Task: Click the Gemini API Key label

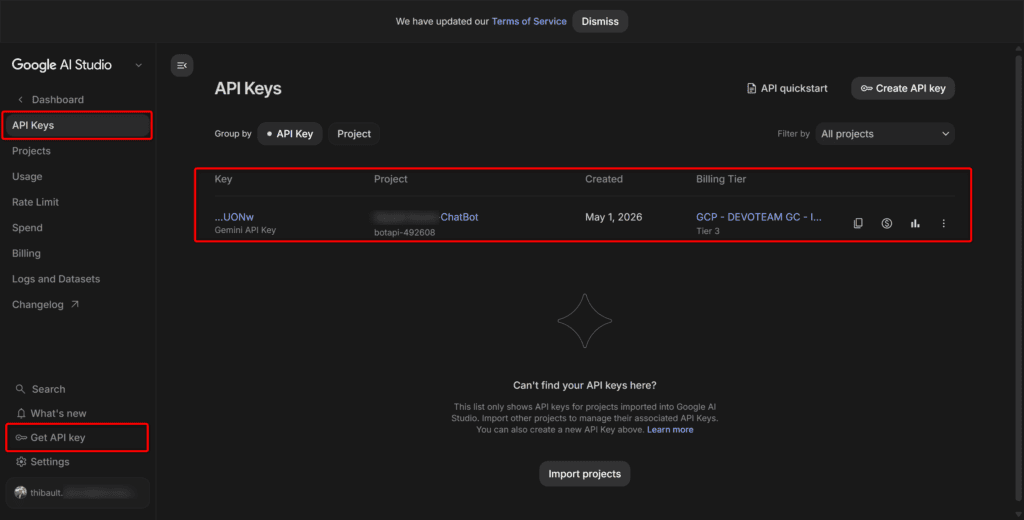Action: tap(246, 230)
